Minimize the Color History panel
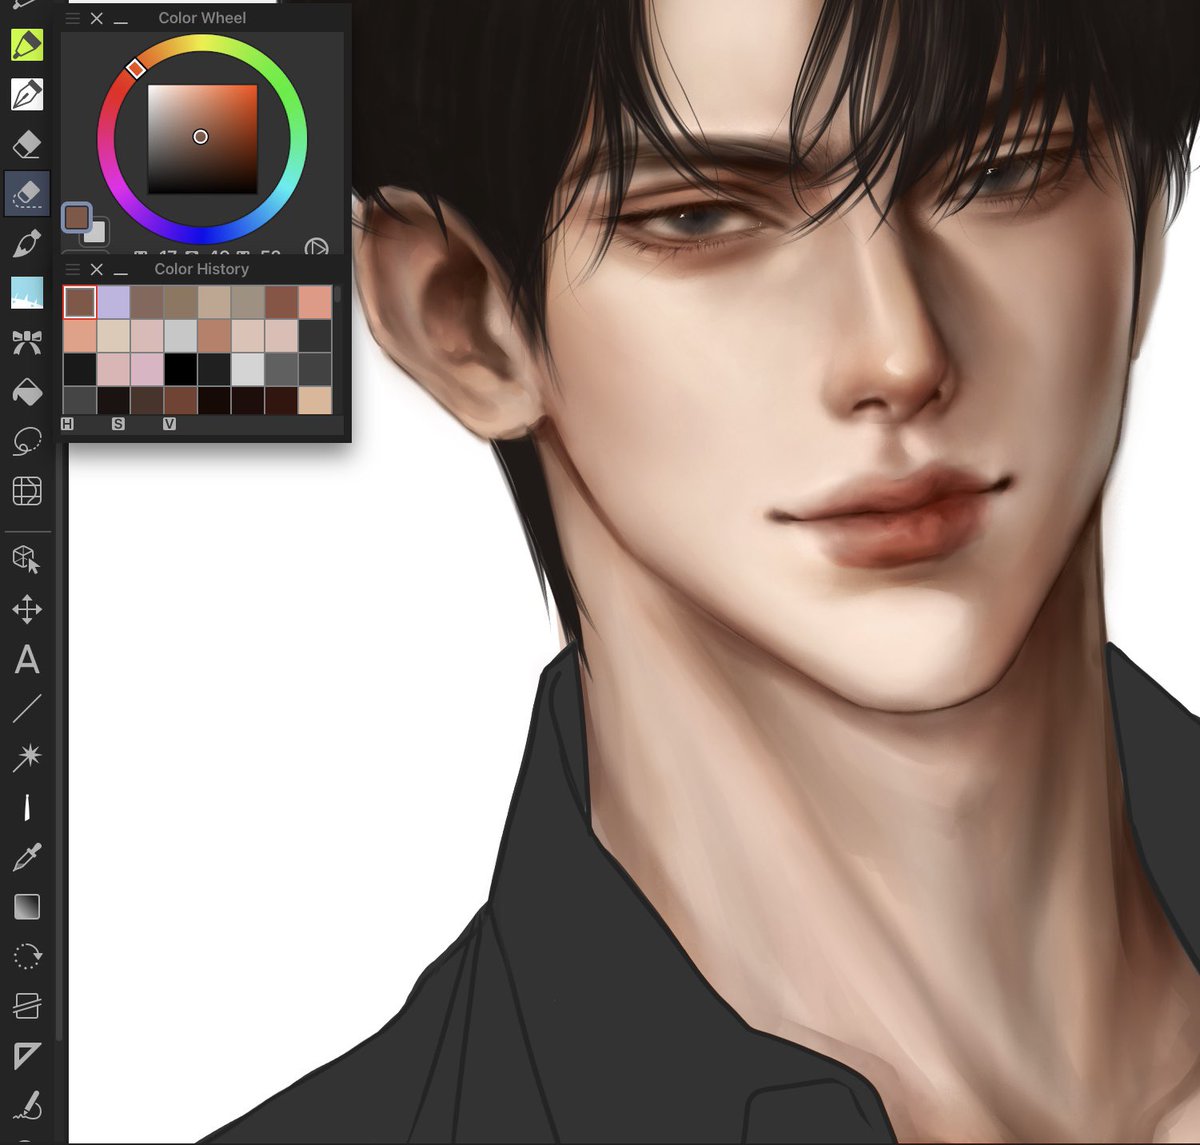Image resolution: width=1200 pixels, height=1145 pixels. [122, 269]
